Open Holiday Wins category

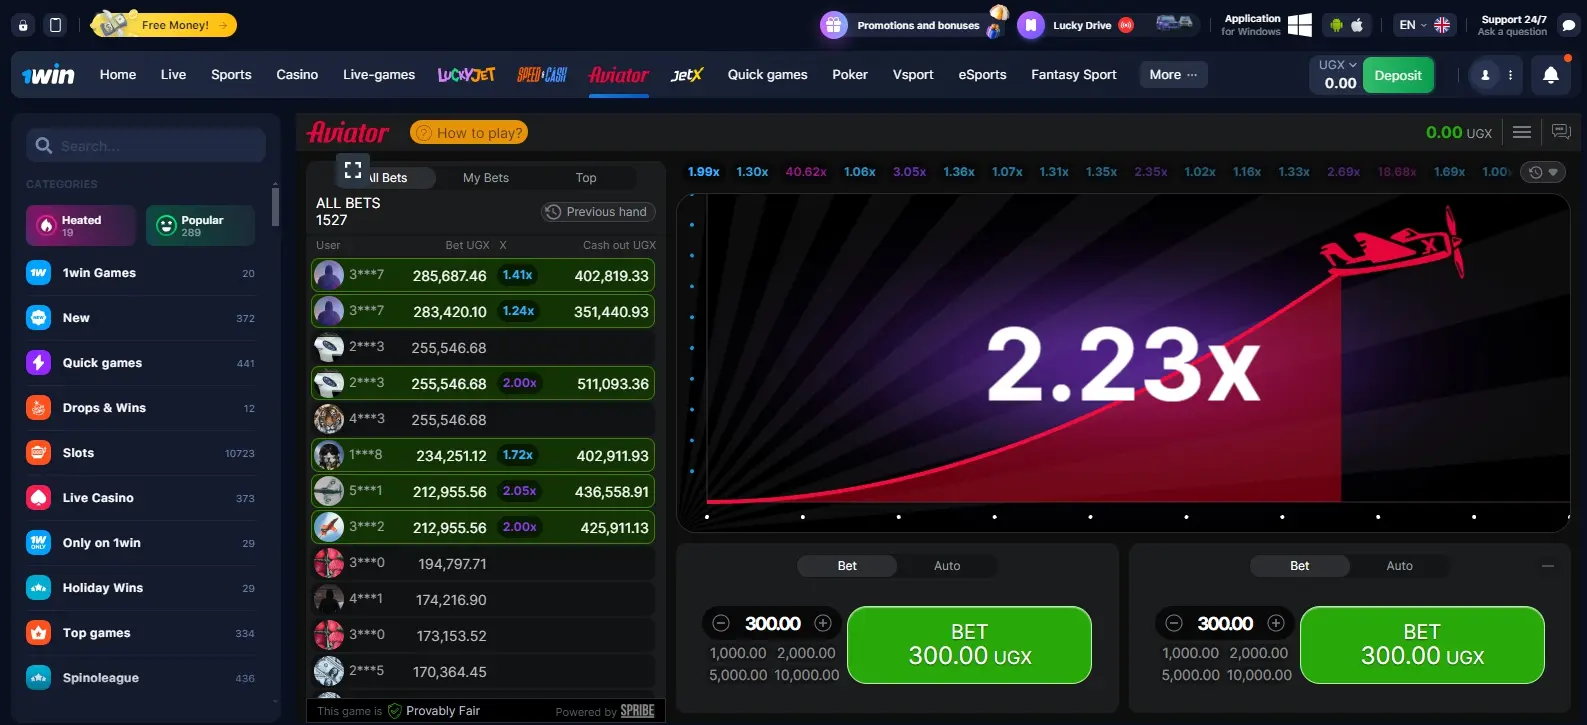[140, 588]
